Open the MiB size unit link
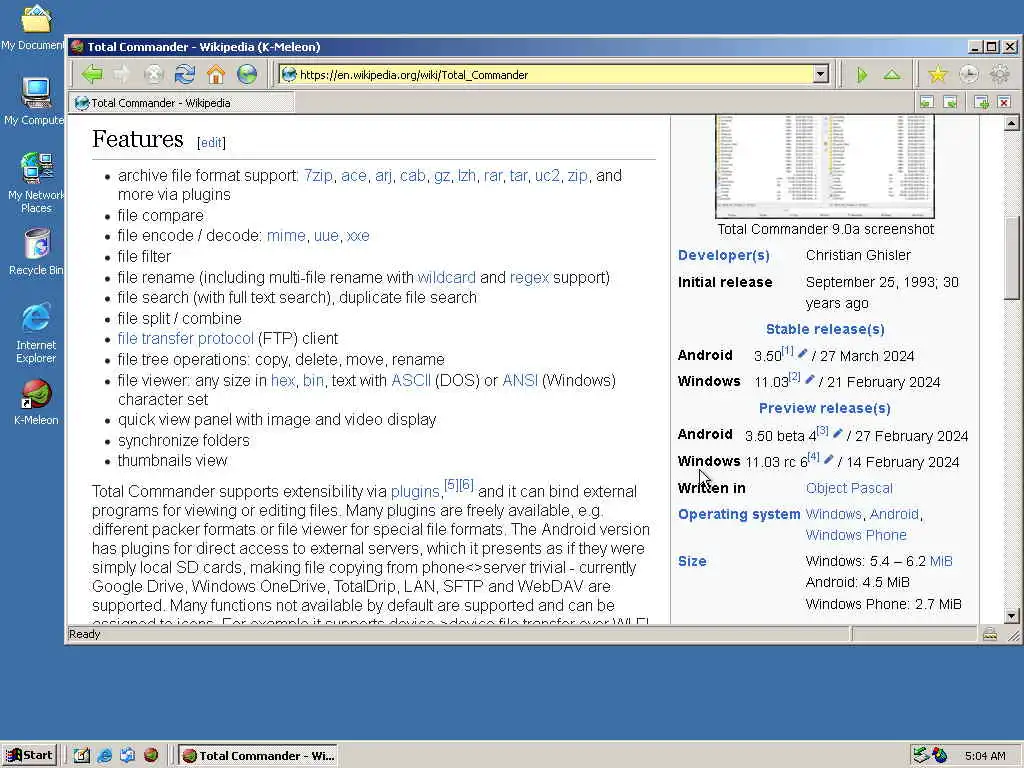The image size is (1024, 768). point(941,561)
